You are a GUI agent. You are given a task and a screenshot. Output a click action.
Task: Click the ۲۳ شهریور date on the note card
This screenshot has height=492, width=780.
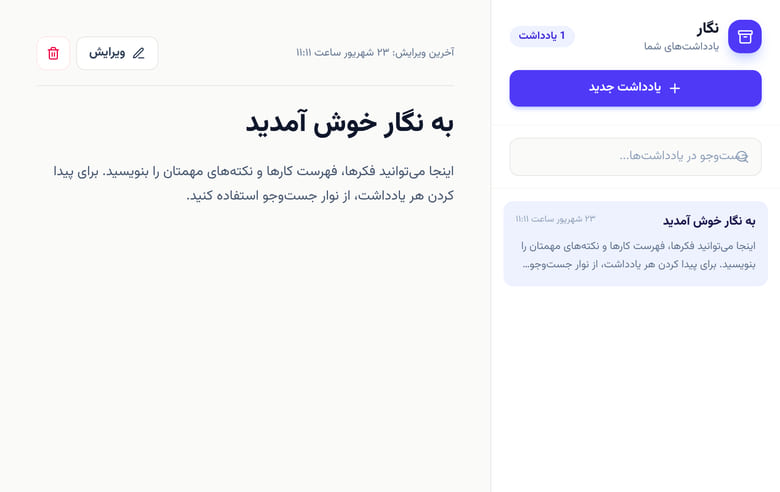pos(555,219)
